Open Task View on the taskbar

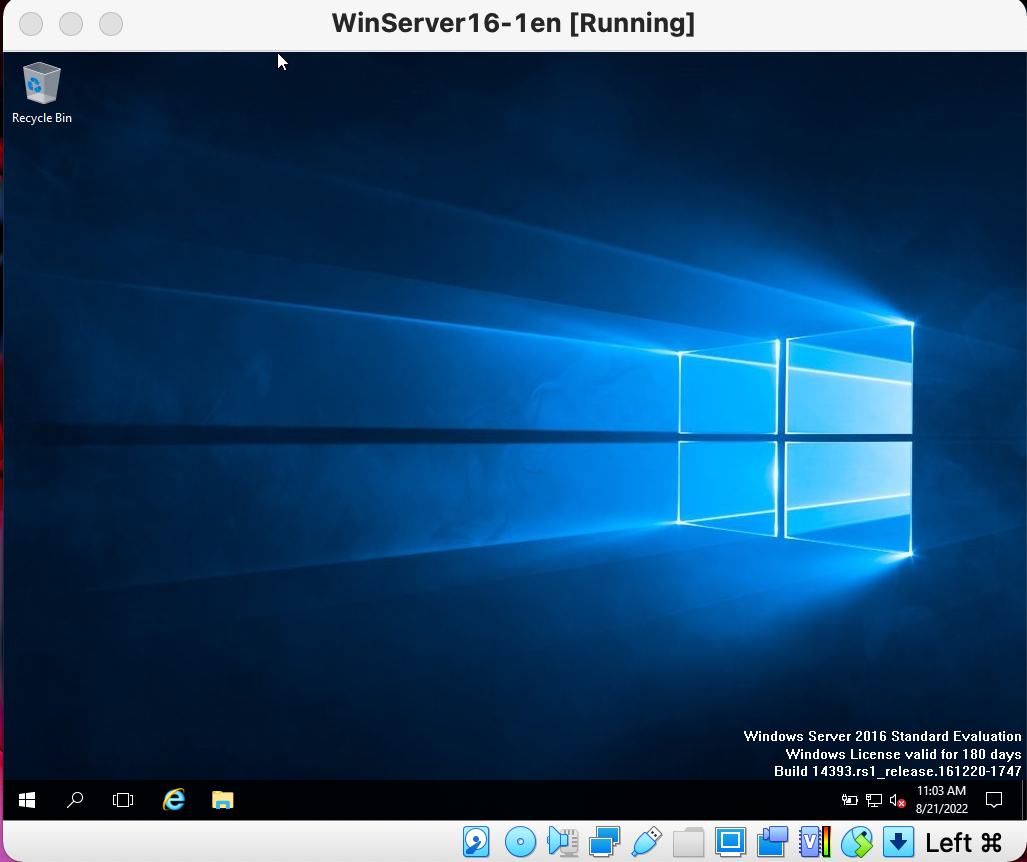[122, 800]
